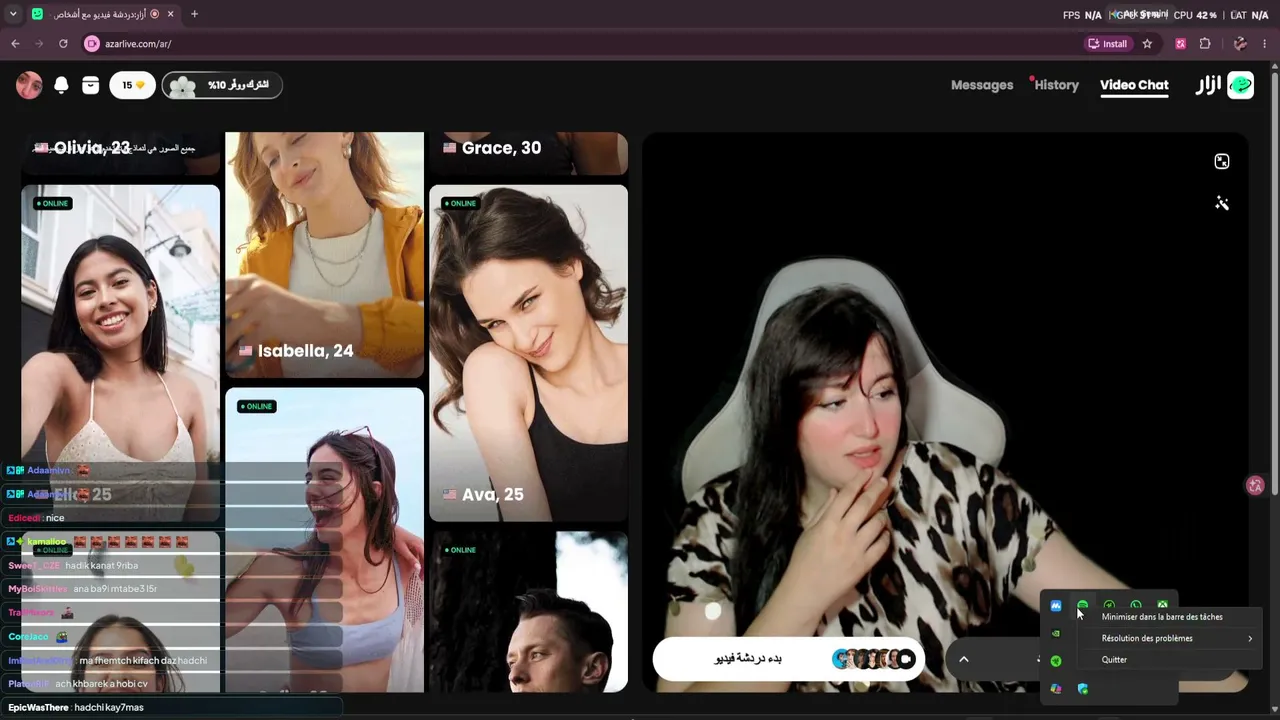Viewport: 1280px width, 720px height.
Task: Click the Azar green logo
Action: (1240, 85)
